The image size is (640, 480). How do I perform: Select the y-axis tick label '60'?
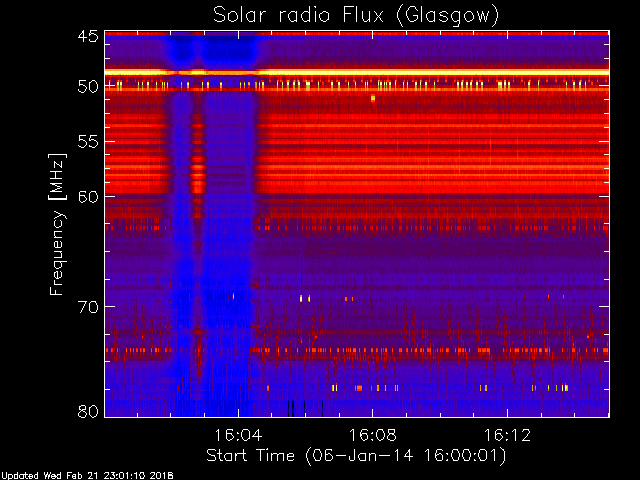tap(88, 197)
